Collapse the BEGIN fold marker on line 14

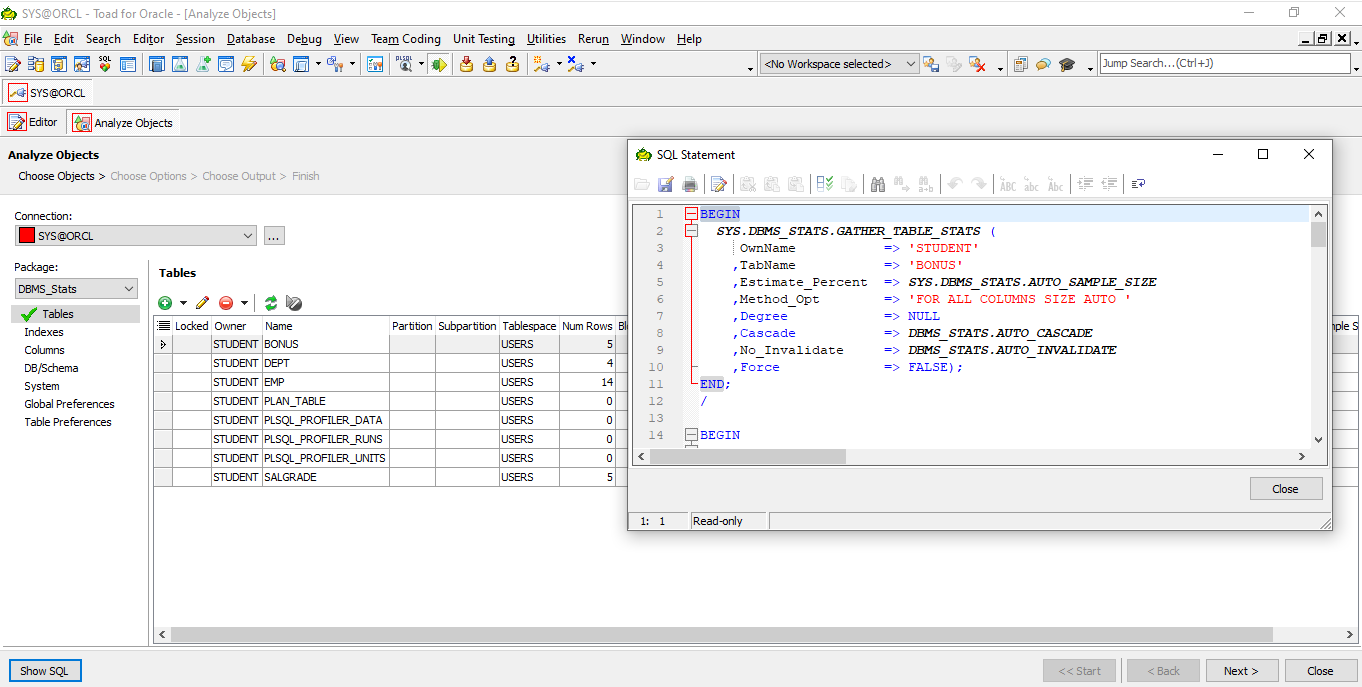click(x=691, y=435)
